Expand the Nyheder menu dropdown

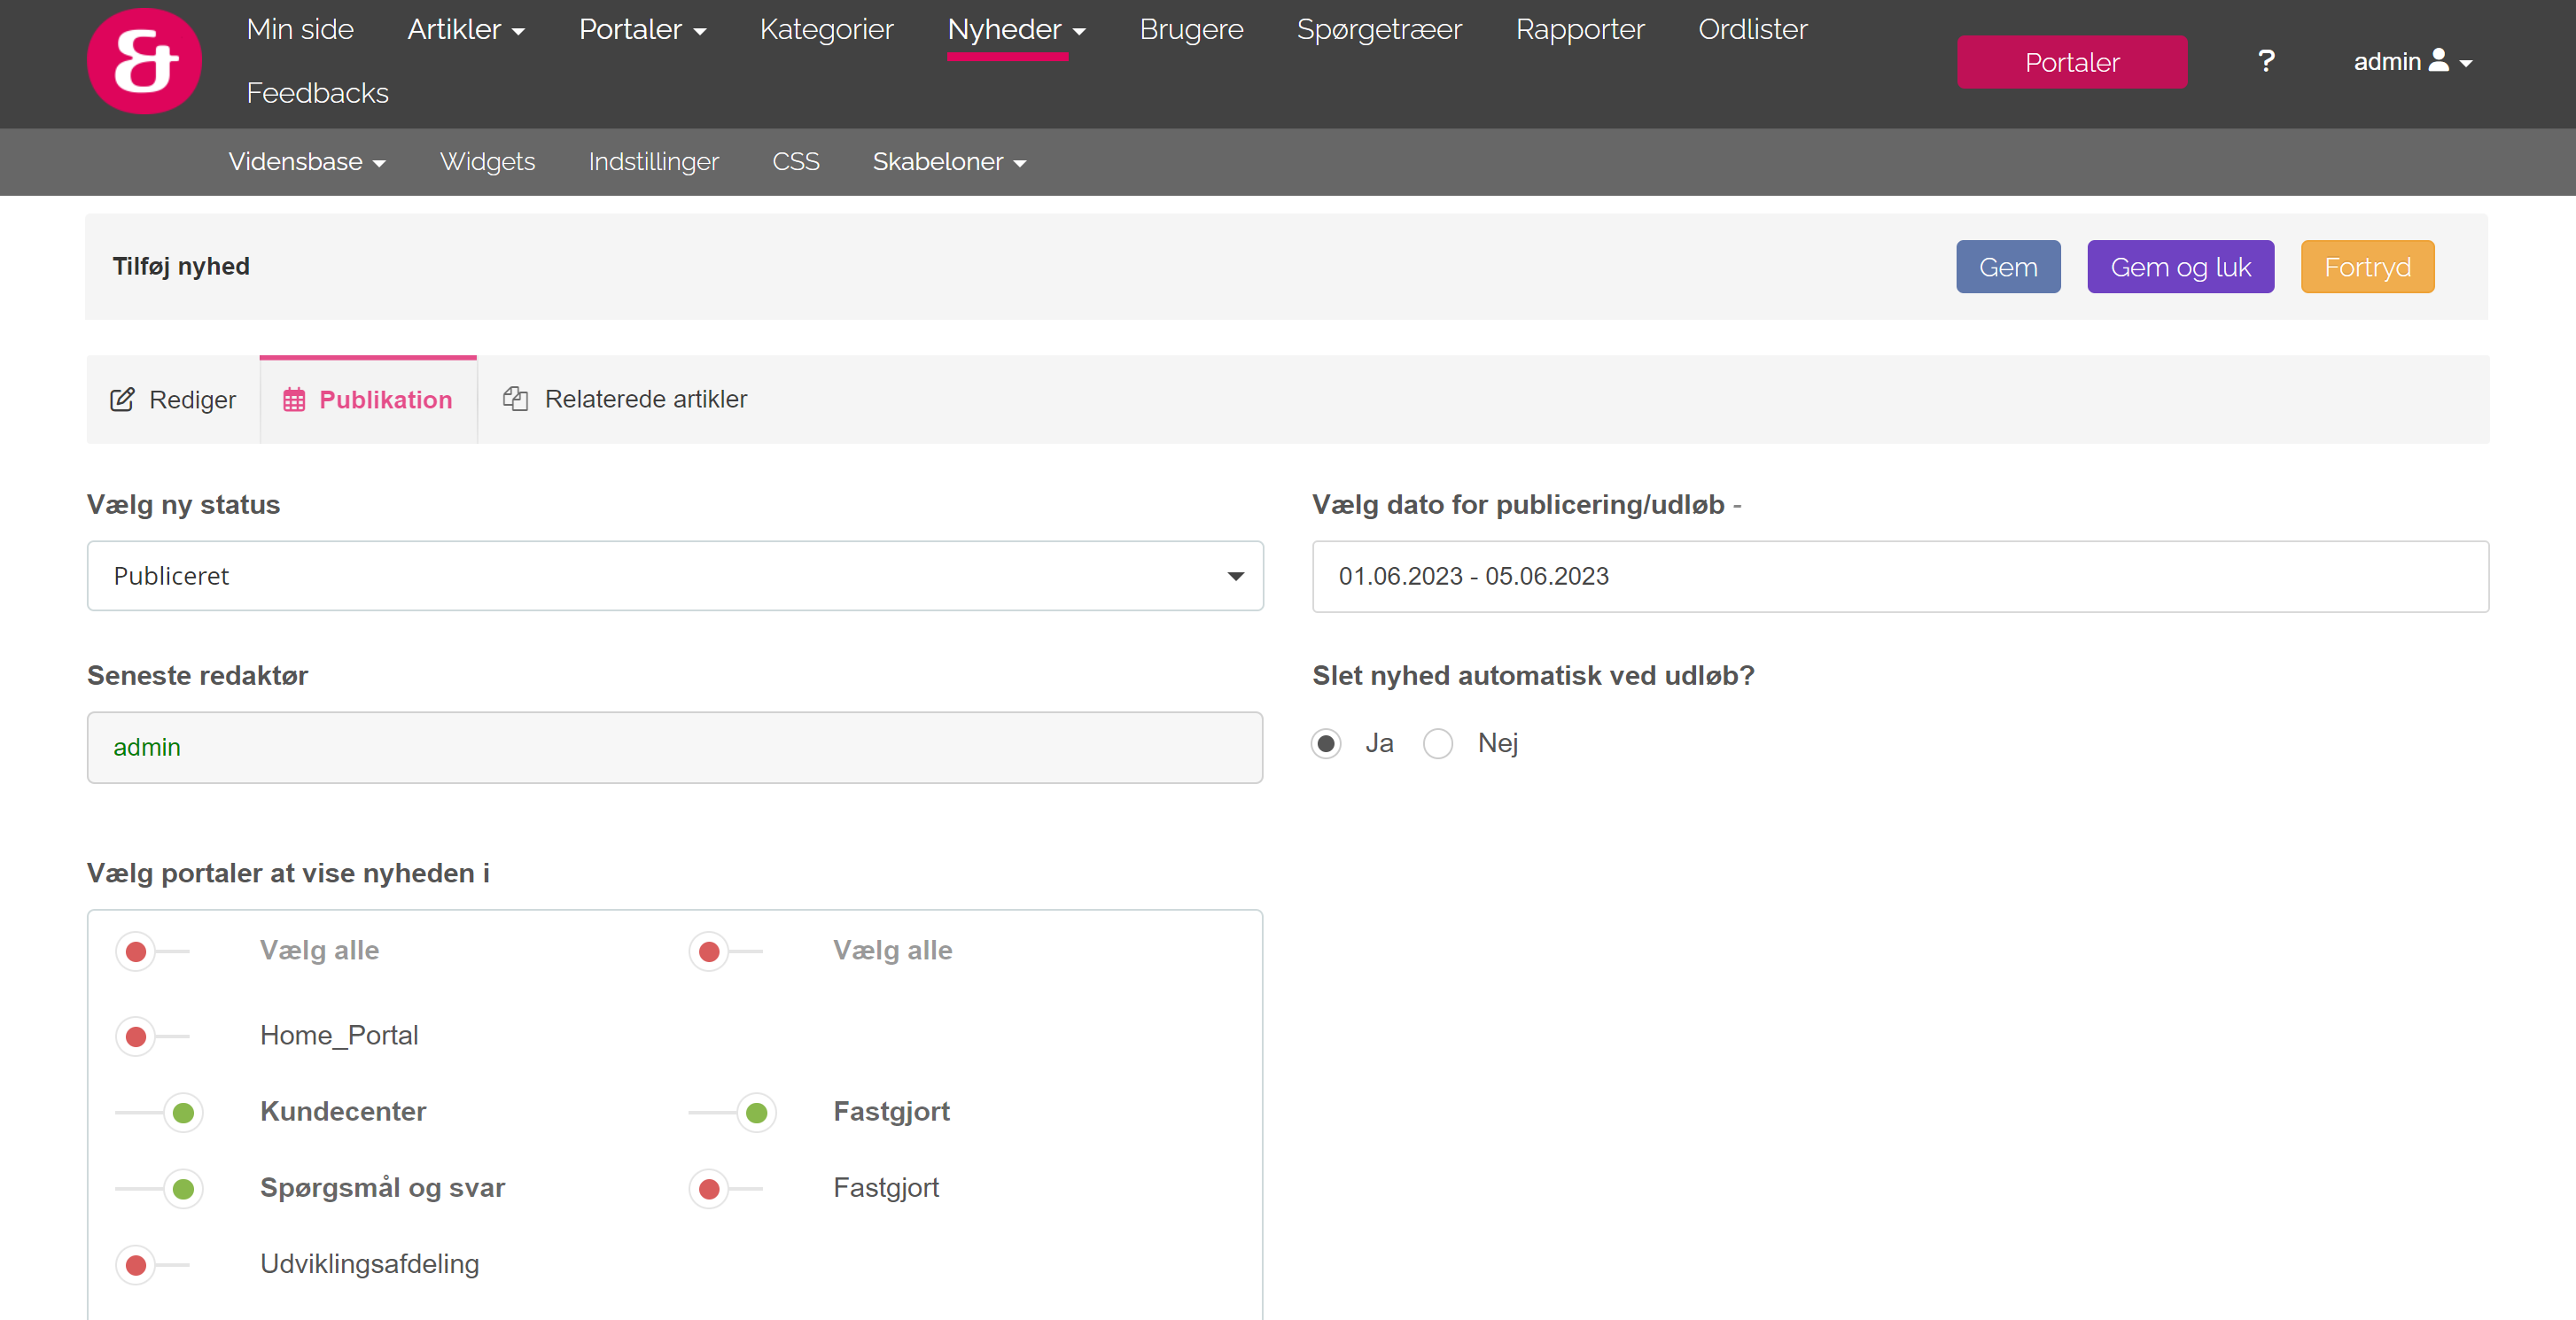[1016, 30]
